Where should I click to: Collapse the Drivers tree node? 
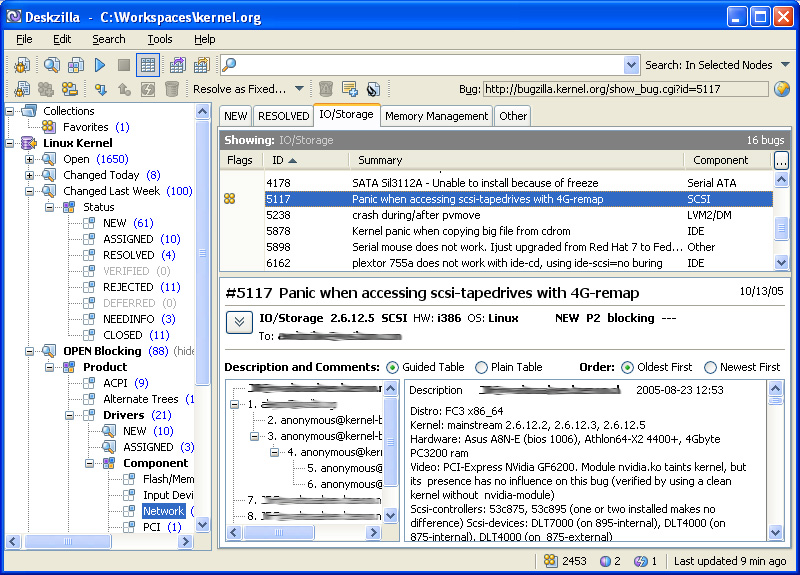pos(69,415)
